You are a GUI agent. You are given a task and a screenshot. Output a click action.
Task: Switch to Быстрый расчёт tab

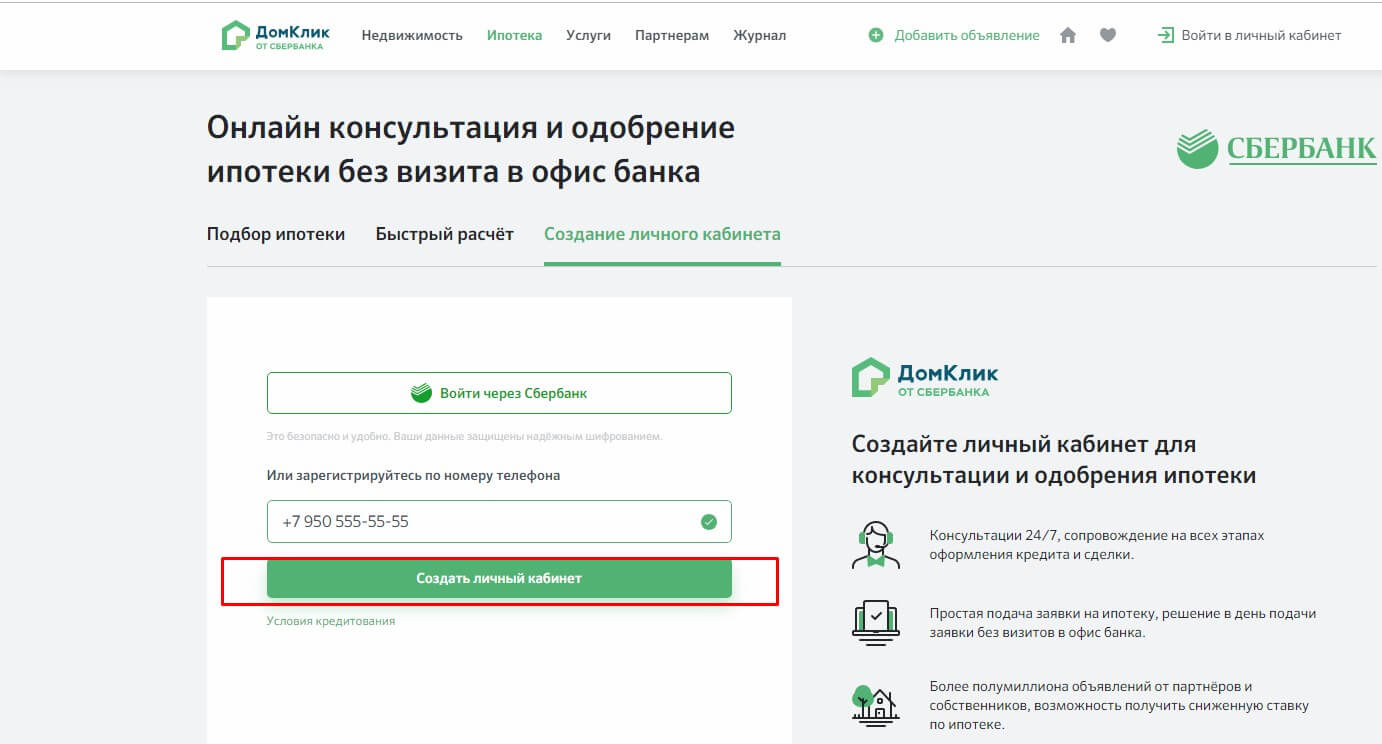445,234
